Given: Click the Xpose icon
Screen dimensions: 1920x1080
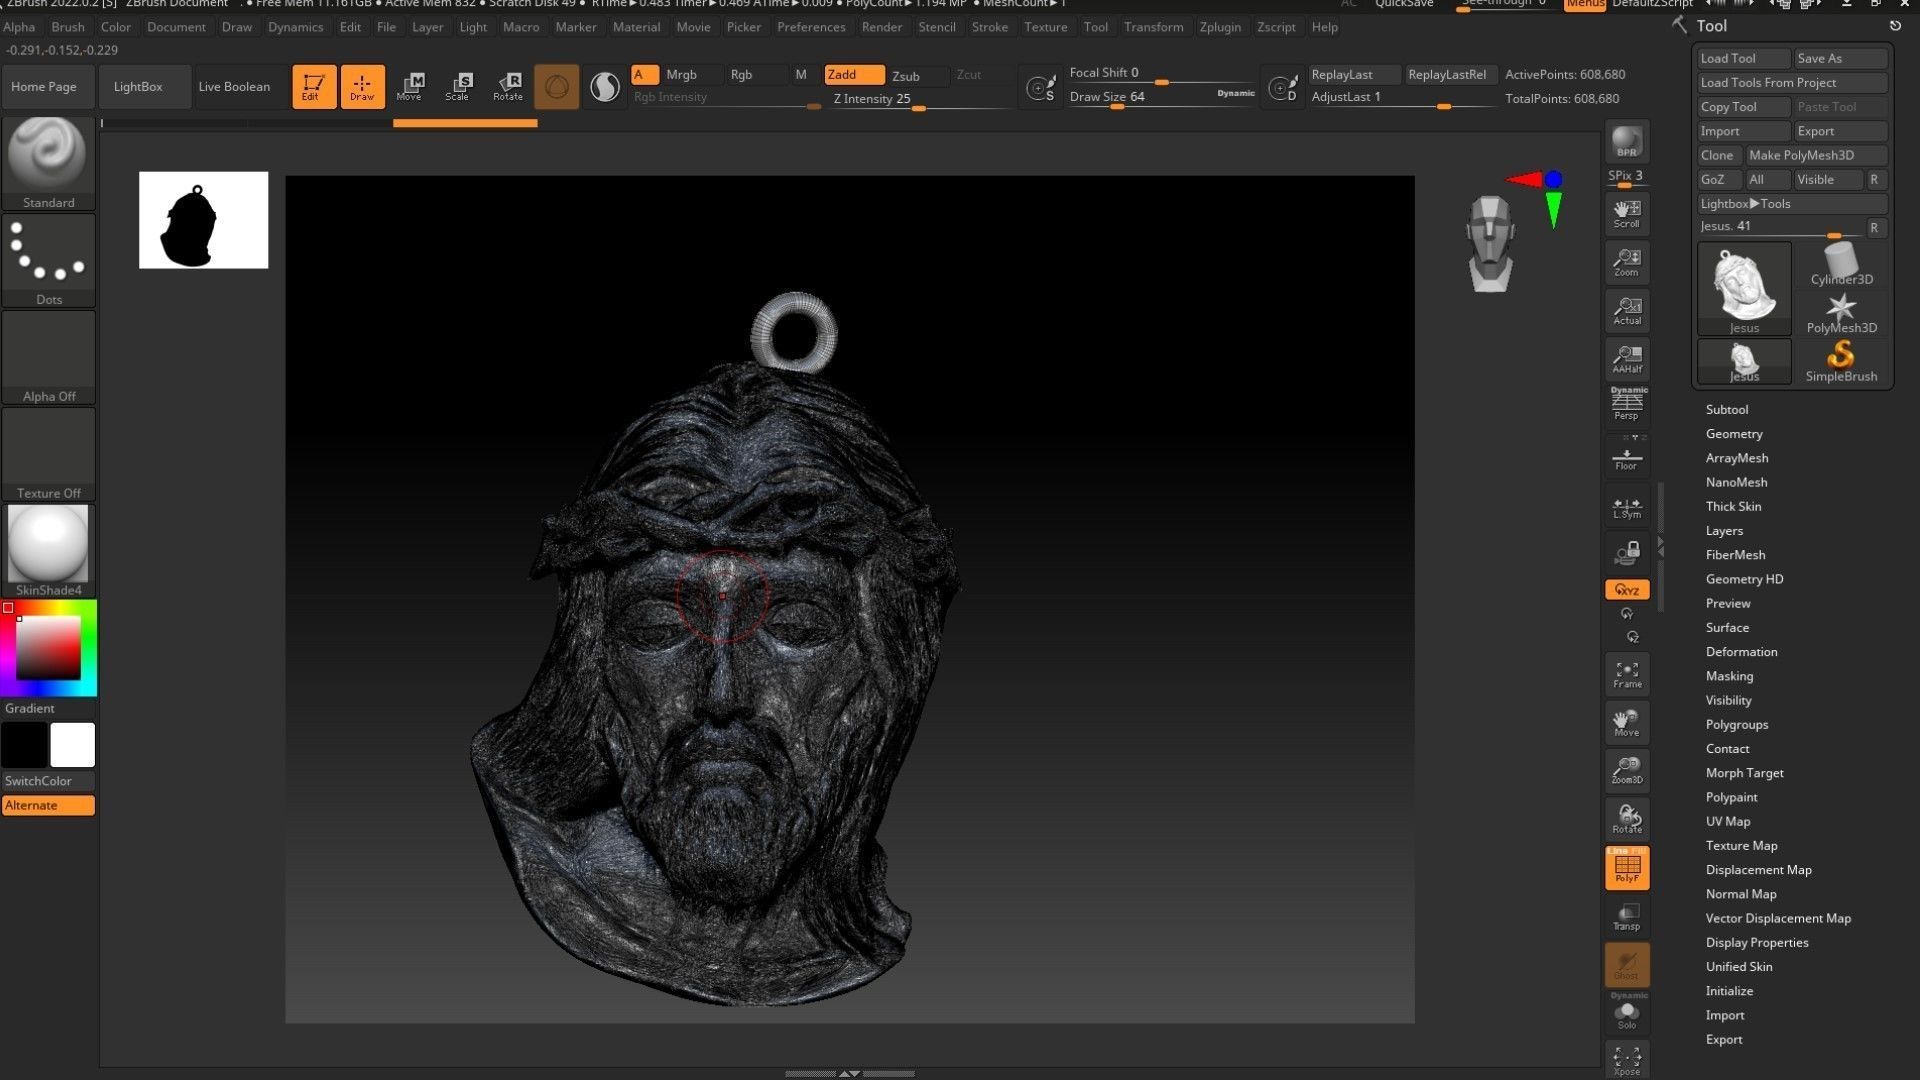Looking at the screenshot, I should [1627, 1060].
